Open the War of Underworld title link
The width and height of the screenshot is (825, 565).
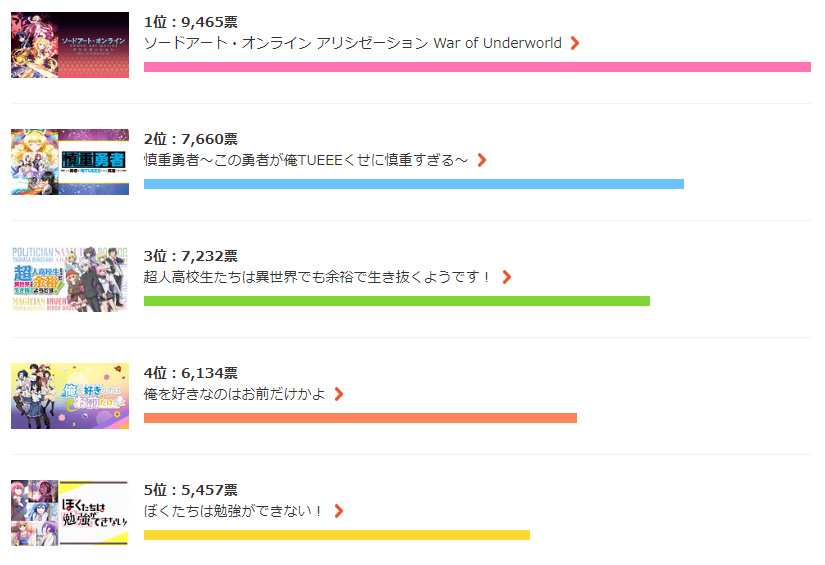click(353, 43)
